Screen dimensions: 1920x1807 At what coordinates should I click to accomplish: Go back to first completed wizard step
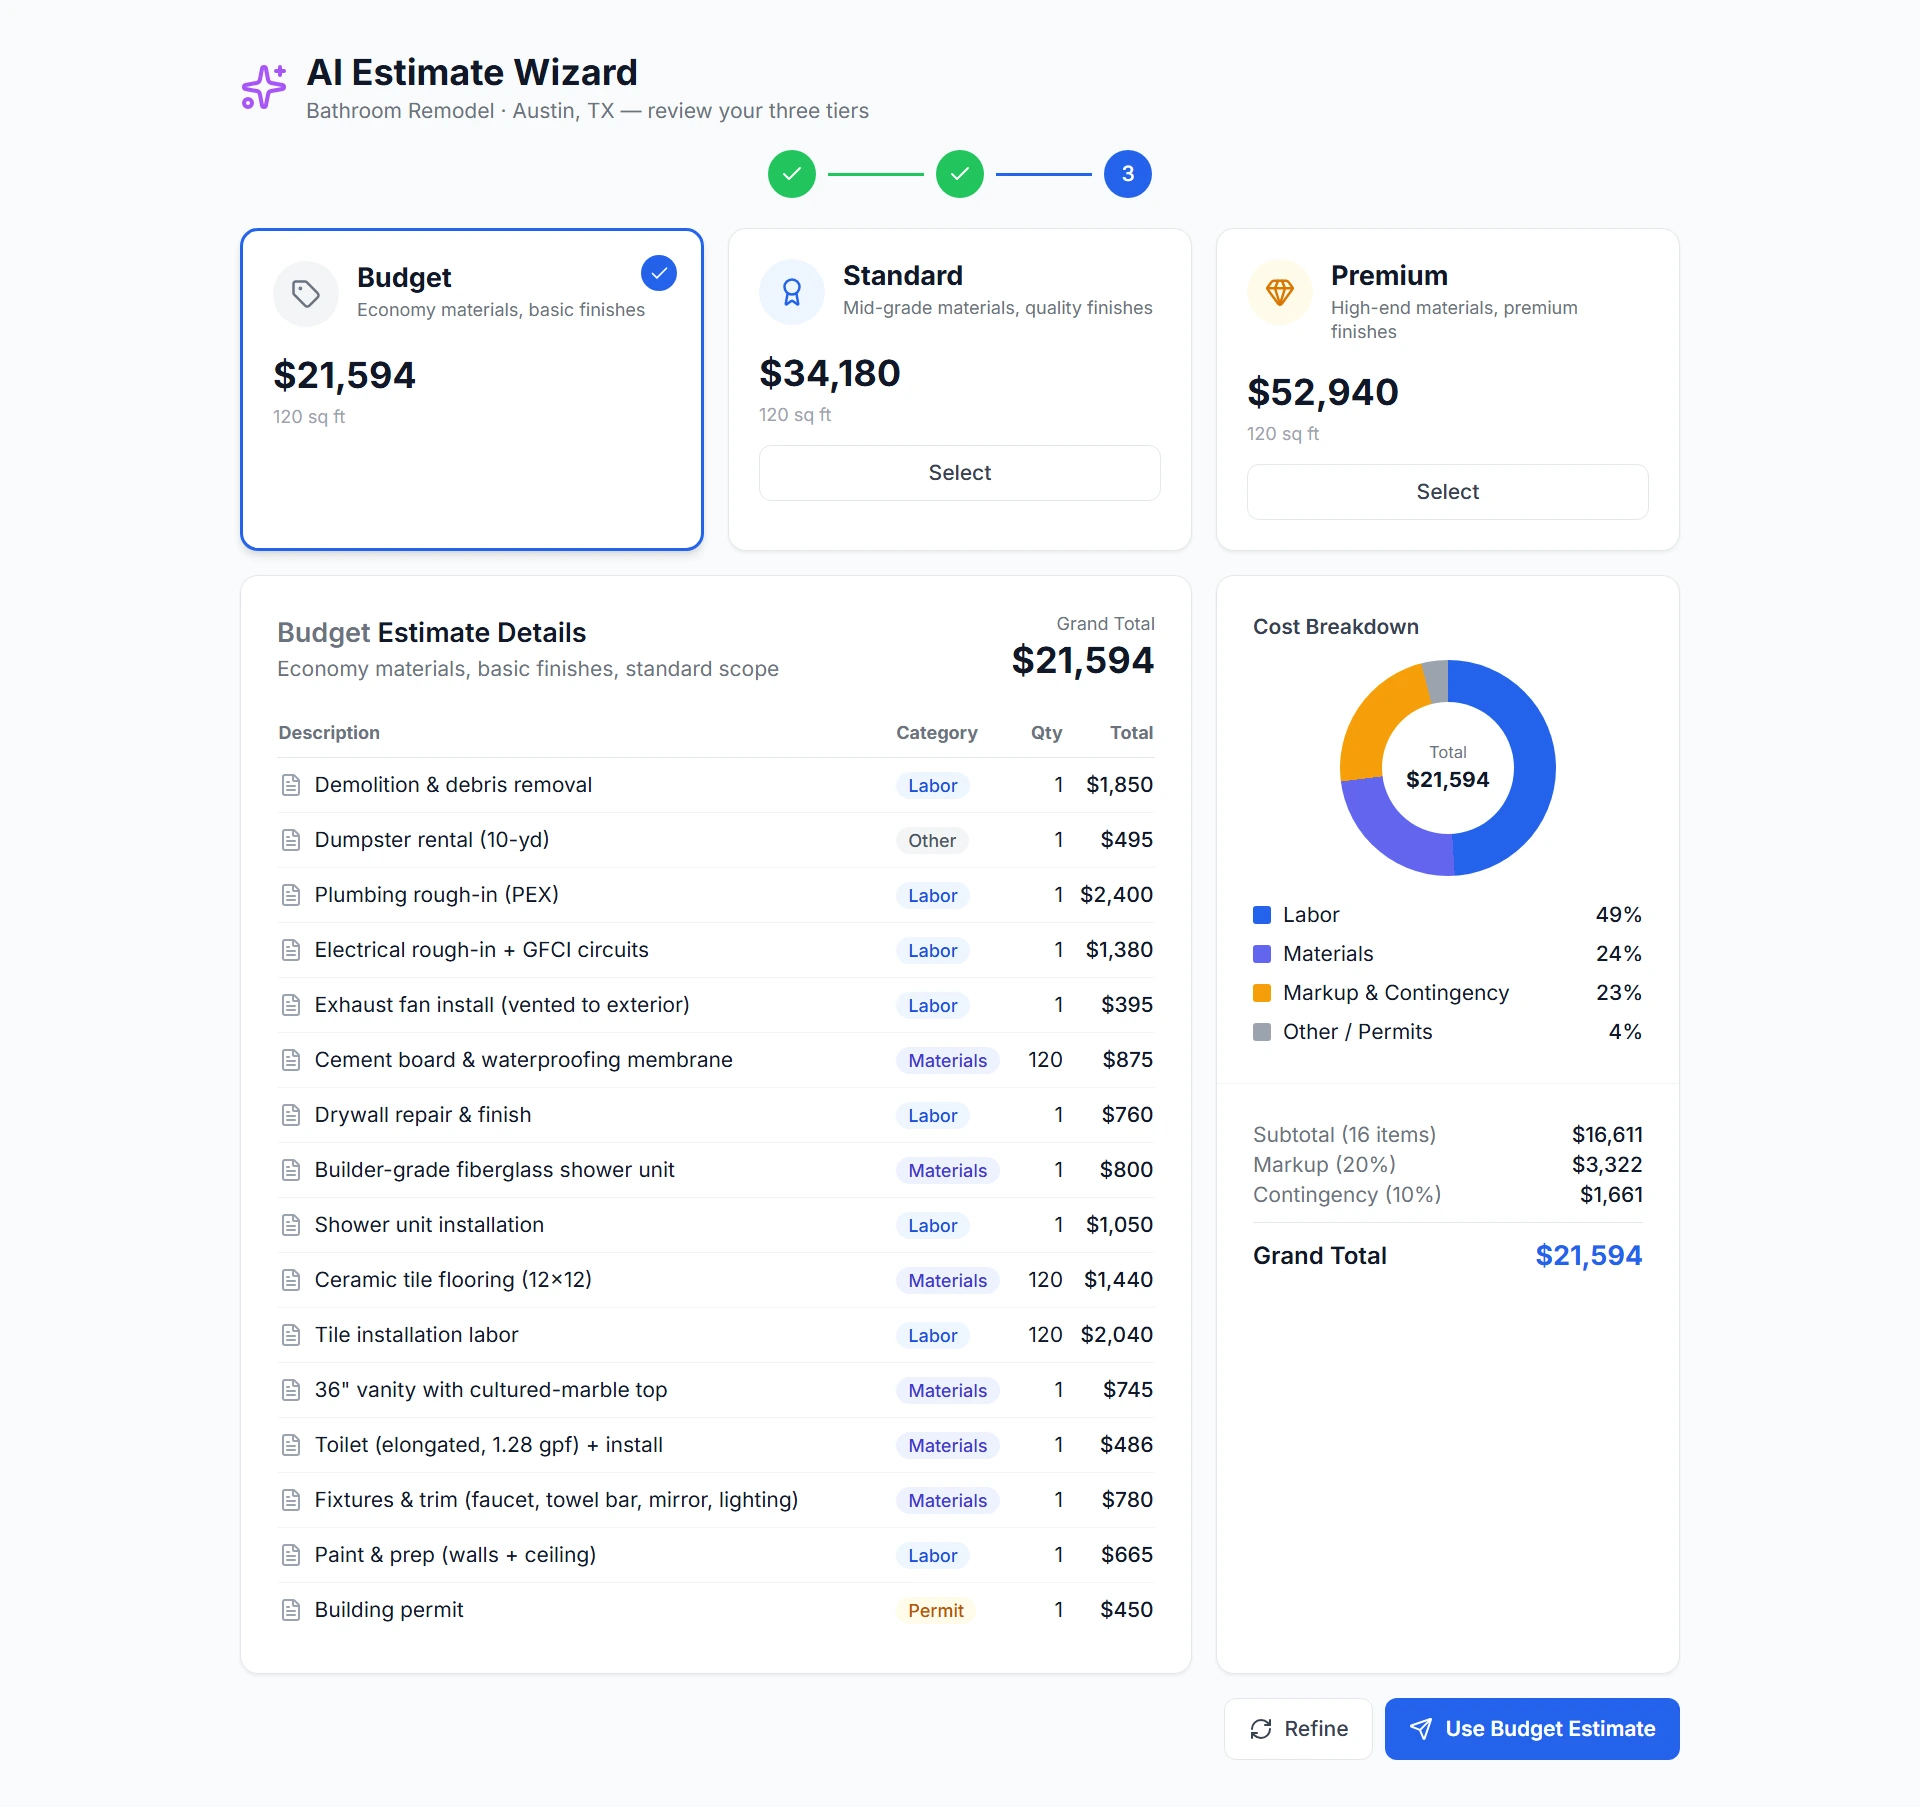[792, 174]
